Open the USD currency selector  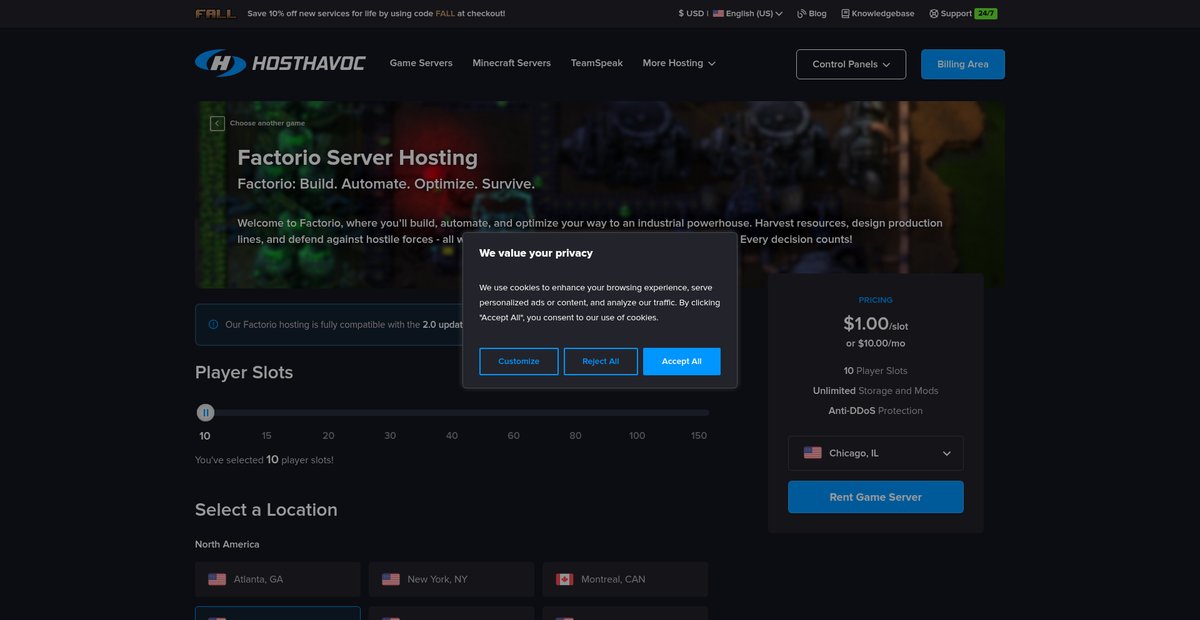[x=692, y=14]
